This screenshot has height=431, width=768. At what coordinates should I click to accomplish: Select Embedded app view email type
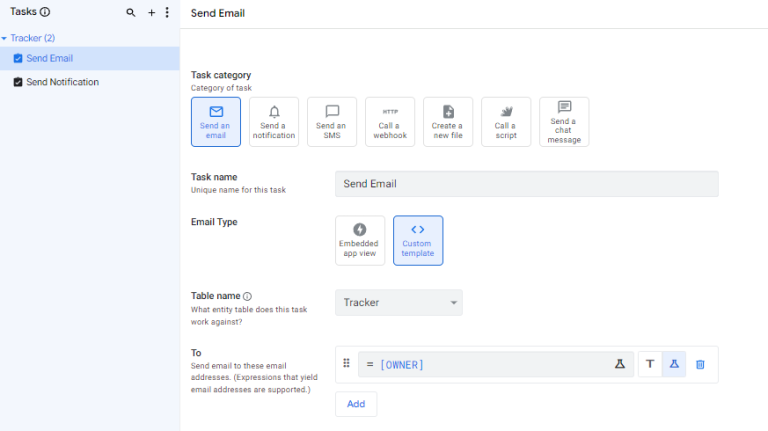coord(360,240)
